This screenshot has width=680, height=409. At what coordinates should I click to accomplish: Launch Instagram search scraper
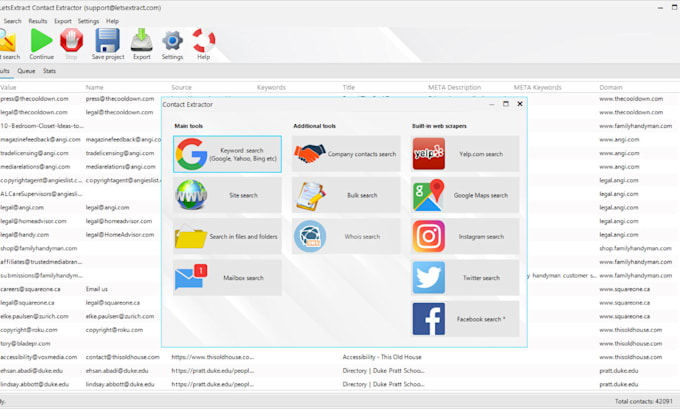coord(465,236)
